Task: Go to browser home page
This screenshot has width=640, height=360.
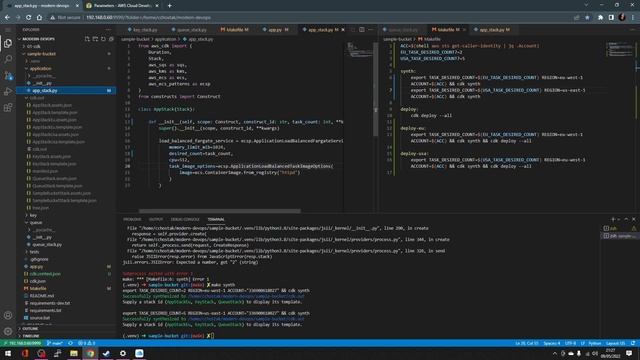Action: pos(39,18)
